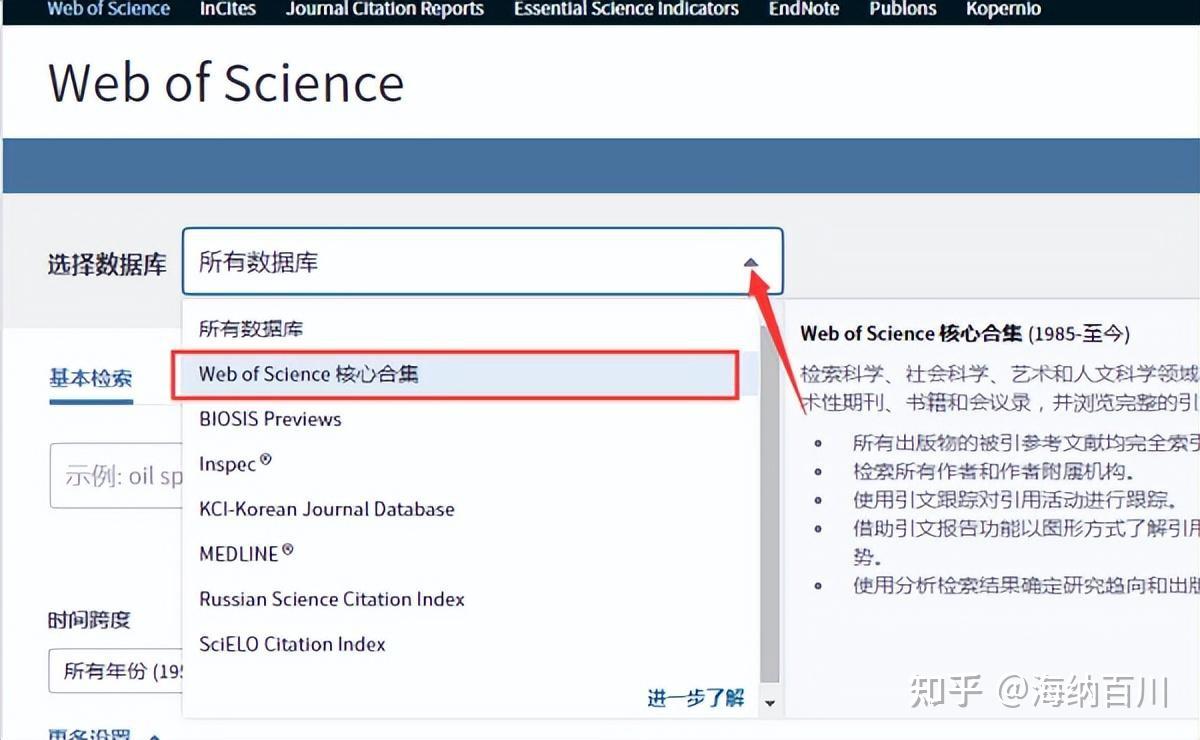This screenshot has width=1200, height=740.
Task: Choose the 所有数据库 option in the dropdown
Action: click(250, 328)
